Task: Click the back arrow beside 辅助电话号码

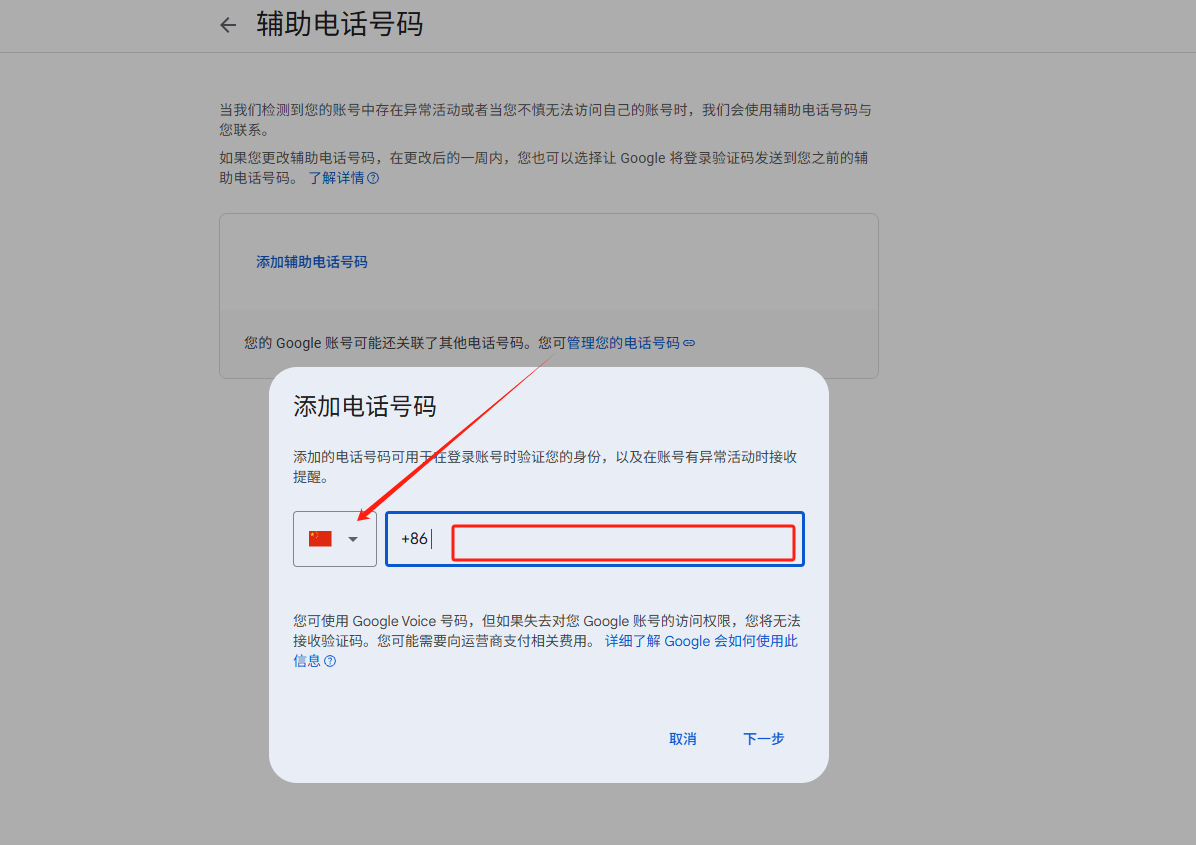Action: [228, 25]
